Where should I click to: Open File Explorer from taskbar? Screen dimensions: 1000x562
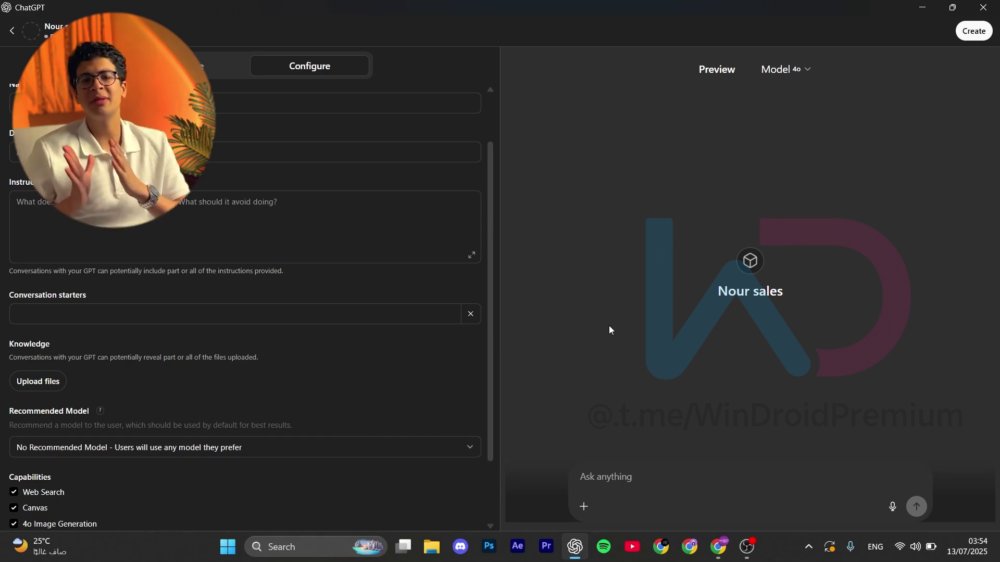pos(432,547)
